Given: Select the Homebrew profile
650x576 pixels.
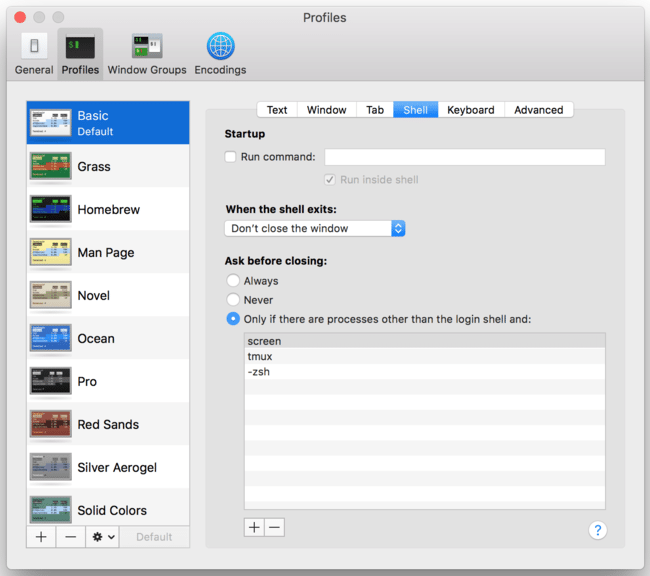Looking at the screenshot, I should pos(108,210).
